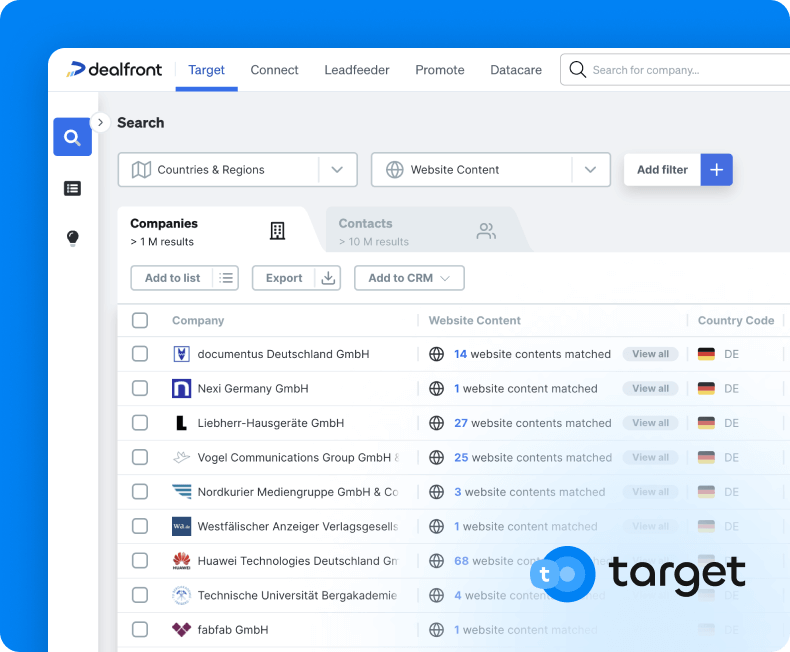Check the Liebherr-Hausgeräte GmbH row
This screenshot has width=790, height=652.
click(x=140, y=423)
